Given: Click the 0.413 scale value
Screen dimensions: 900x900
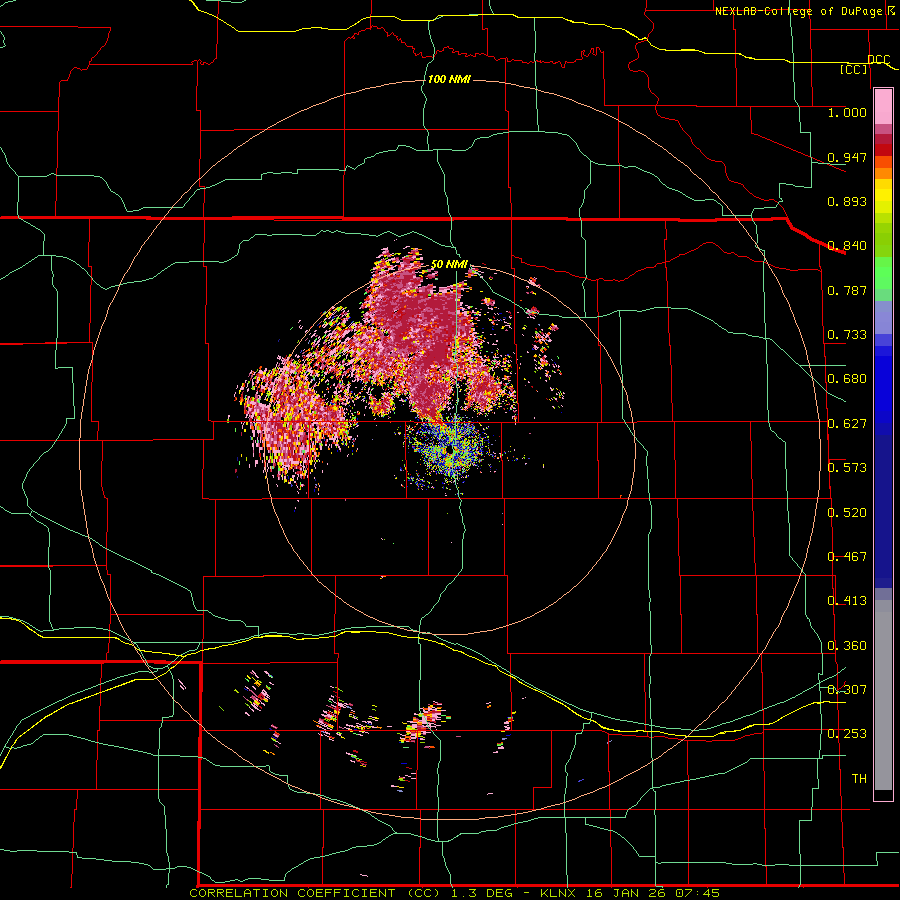Looking at the screenshot, I should click(847, 601).
